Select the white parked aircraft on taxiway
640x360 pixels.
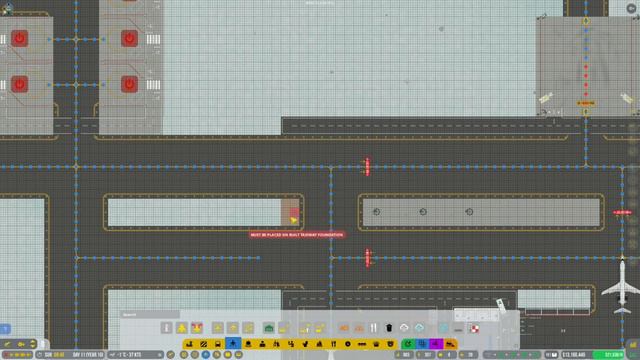(622, 286)
